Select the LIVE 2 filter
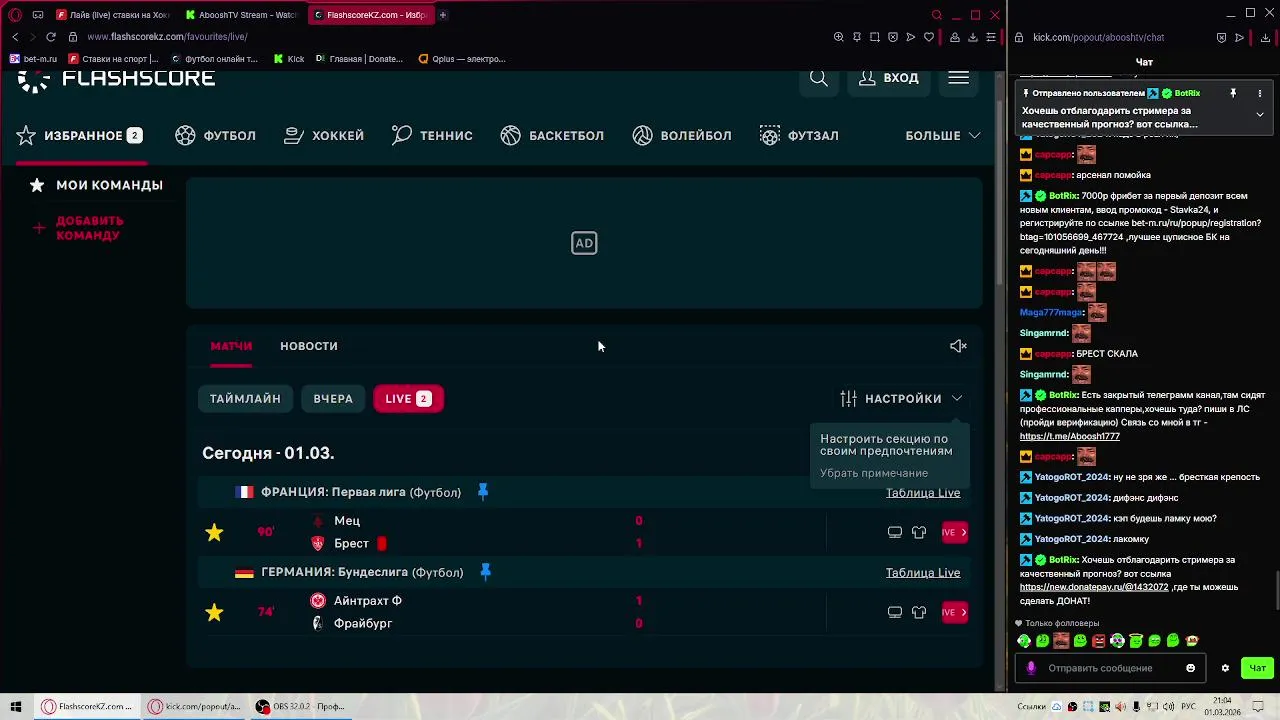 pyautogui.click(x=408, y=399)
